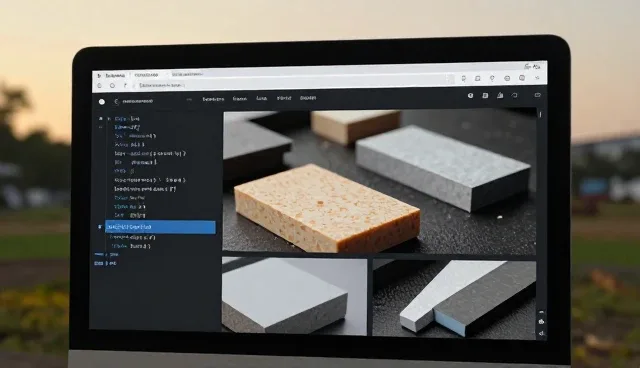Open the fourth menu item in the app header

coord(284,98)
